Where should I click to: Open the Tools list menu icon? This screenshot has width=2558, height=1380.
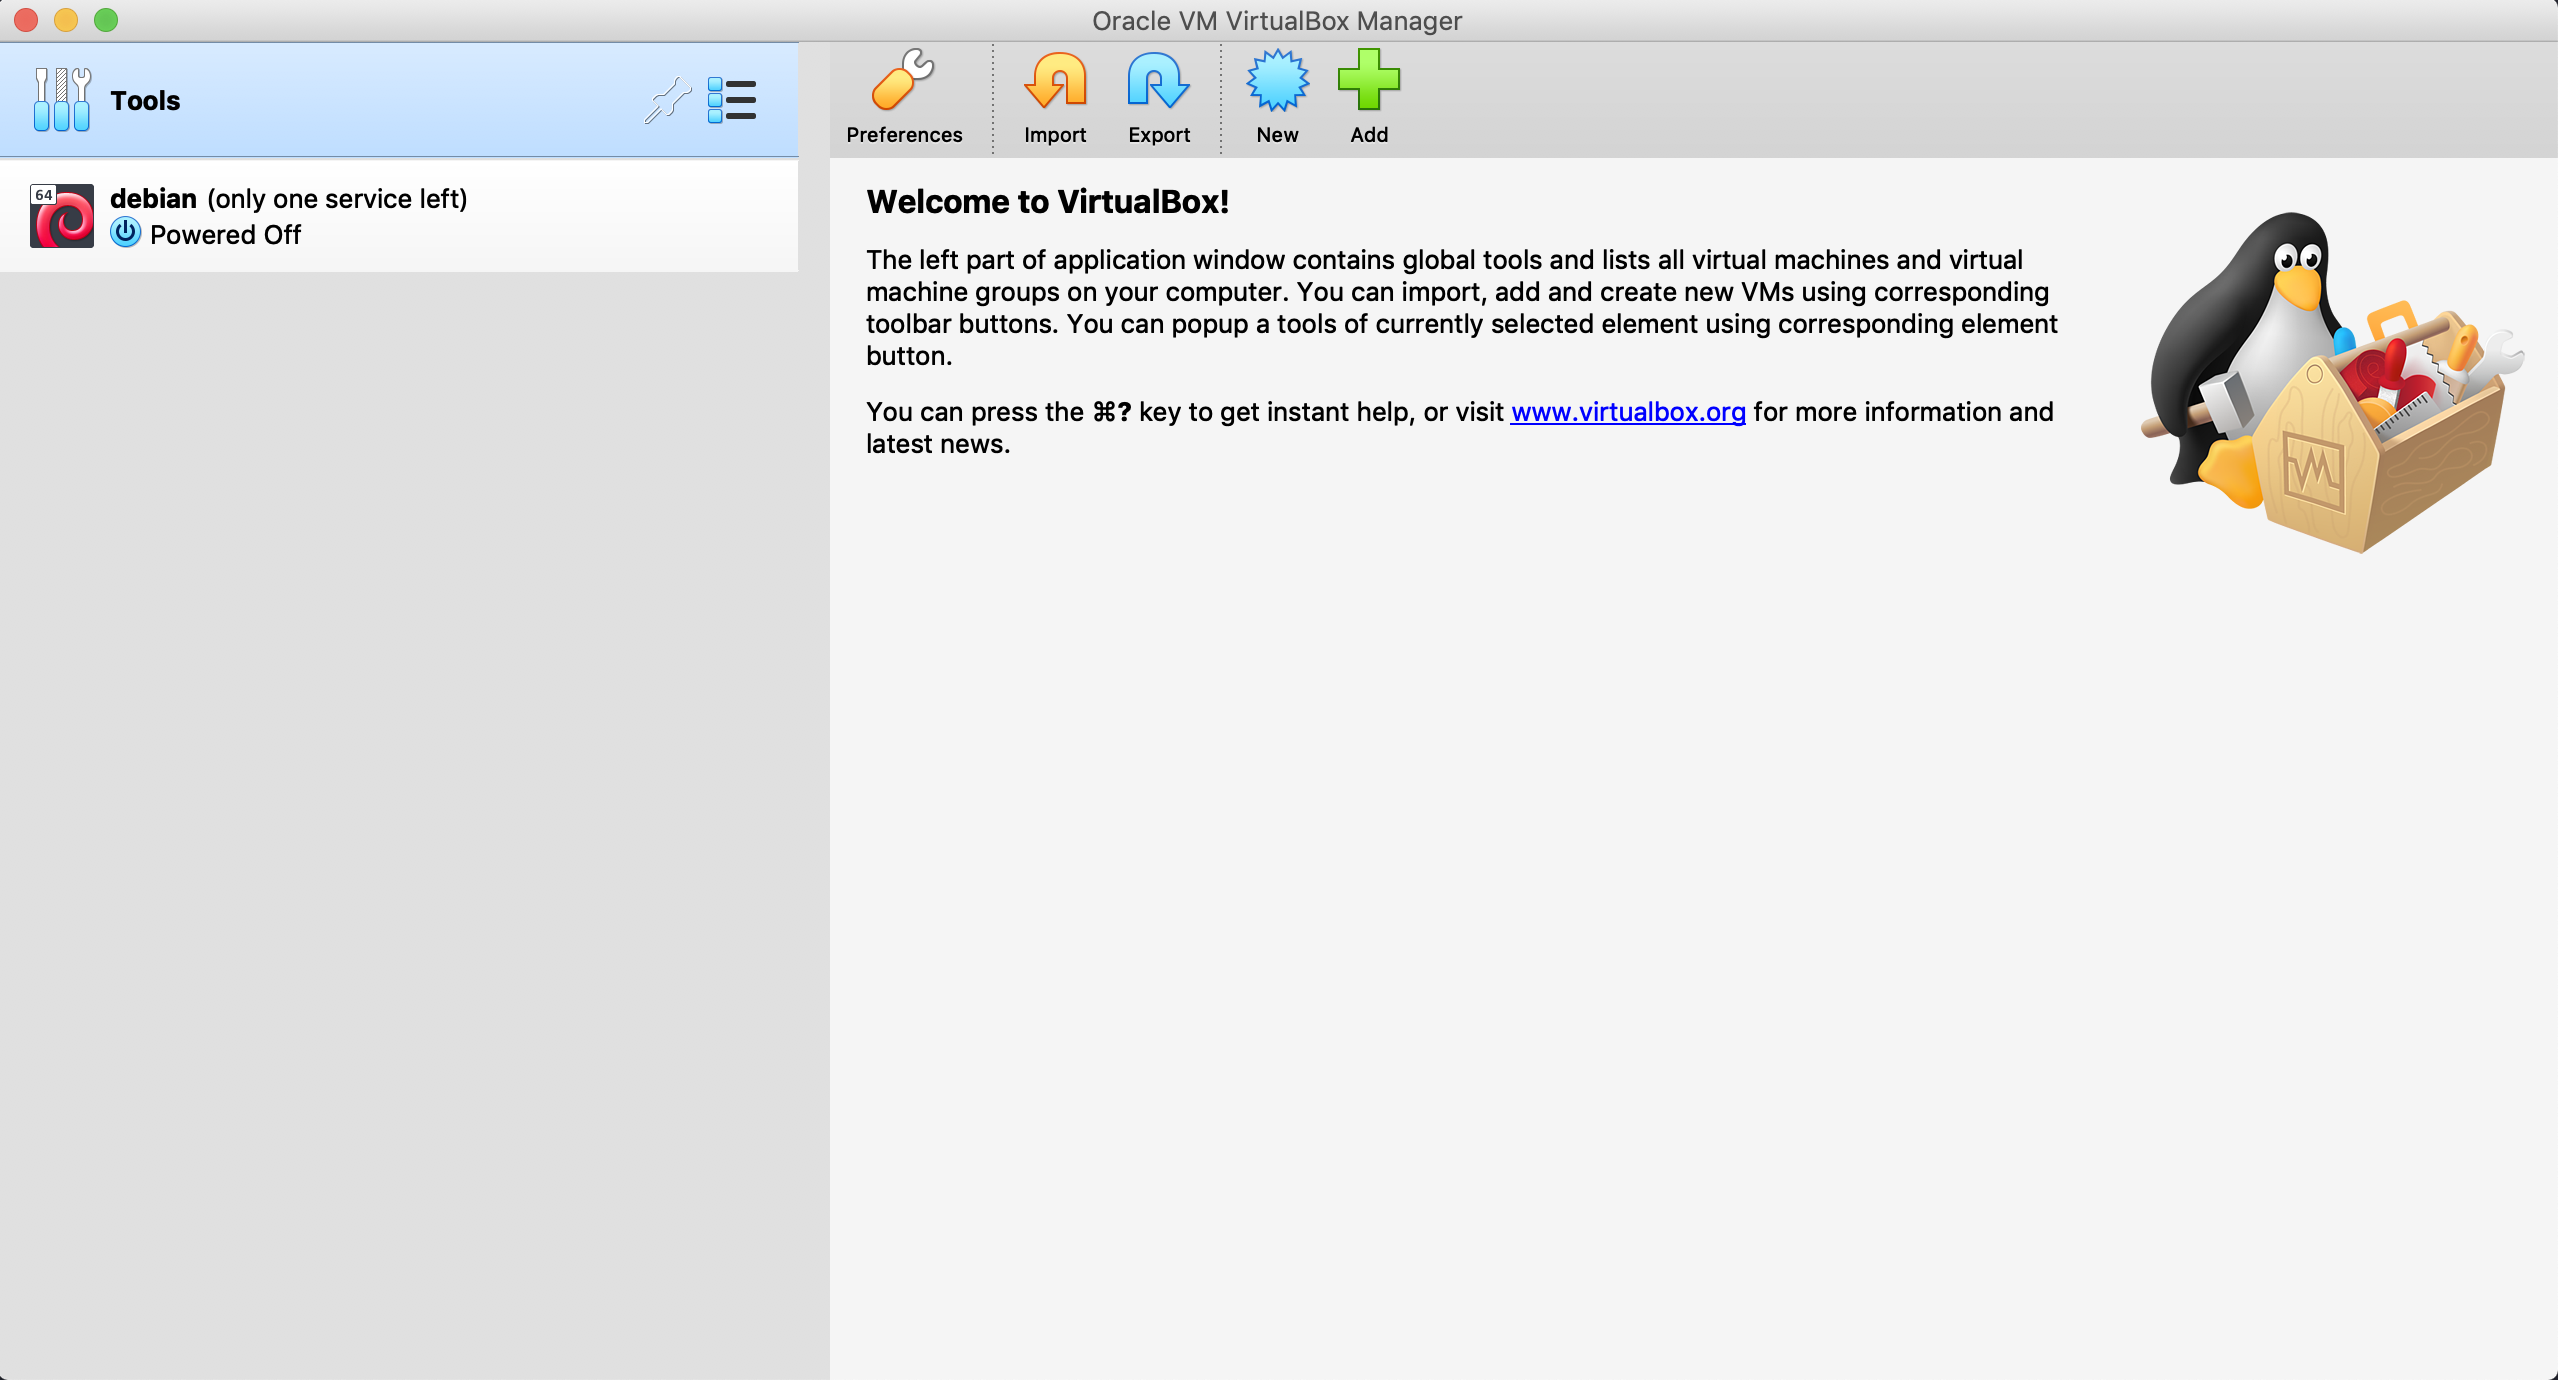(731, 100)
